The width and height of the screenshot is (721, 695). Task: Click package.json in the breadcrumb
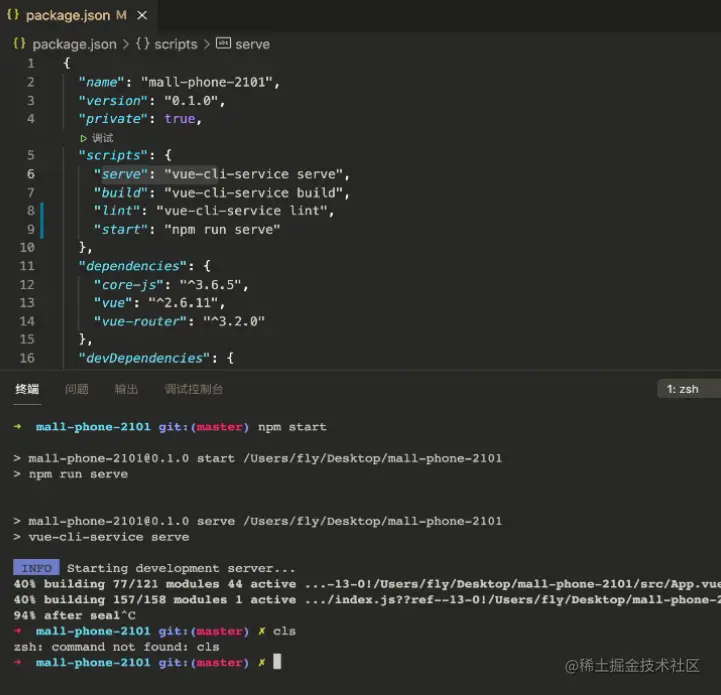[x=74, y=44]
